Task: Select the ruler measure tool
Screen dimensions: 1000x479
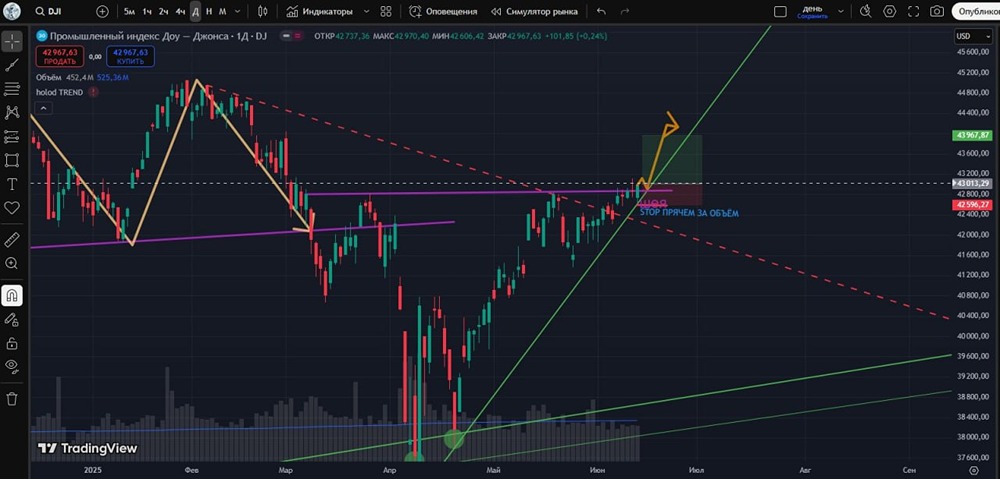Action: 11,239
